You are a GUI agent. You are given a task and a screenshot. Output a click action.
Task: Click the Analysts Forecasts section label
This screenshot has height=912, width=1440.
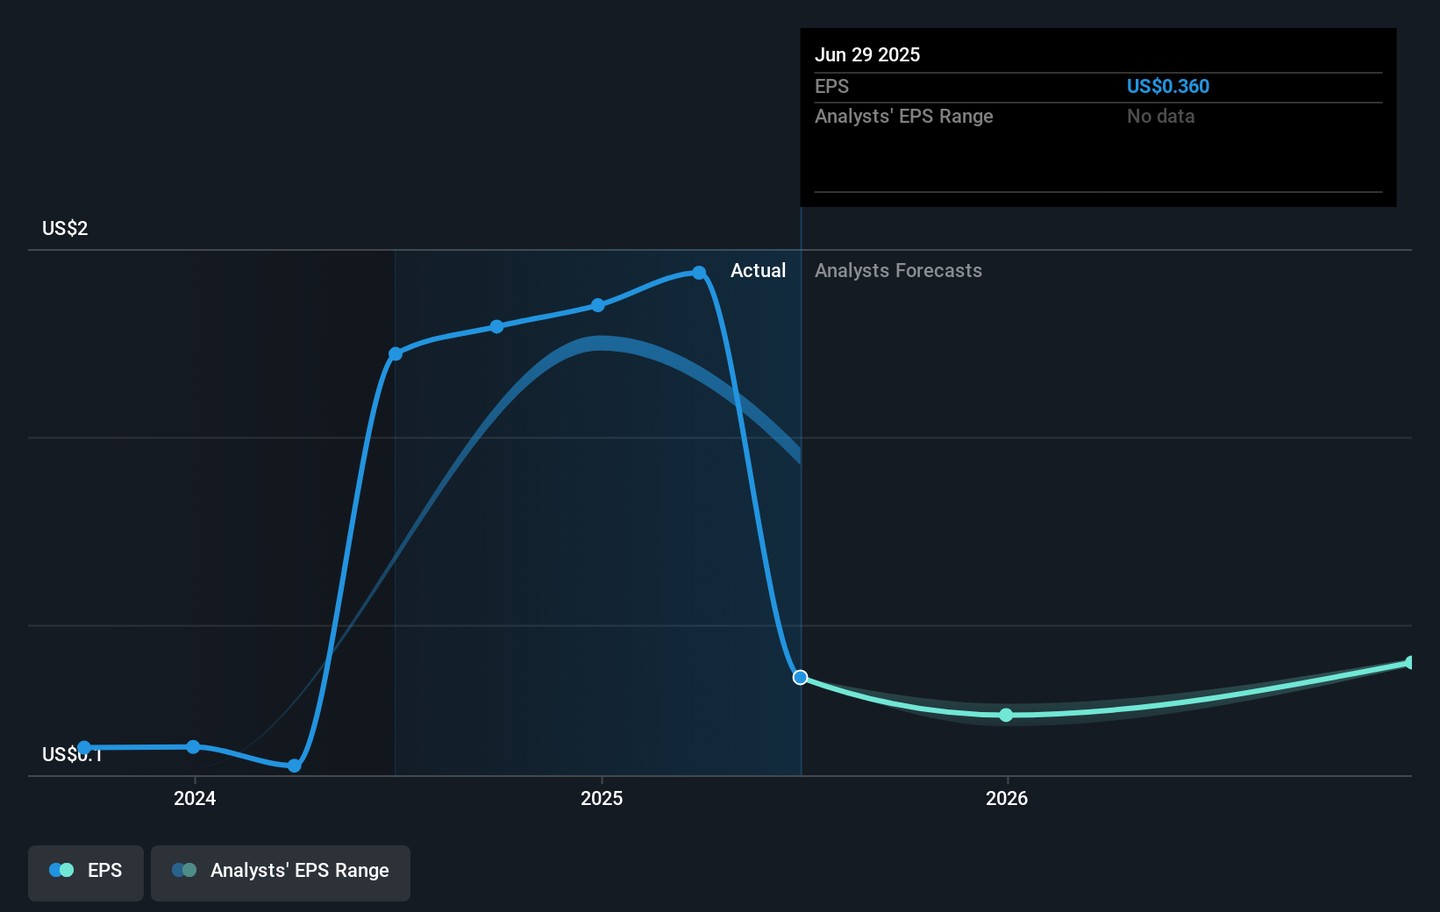898,271
